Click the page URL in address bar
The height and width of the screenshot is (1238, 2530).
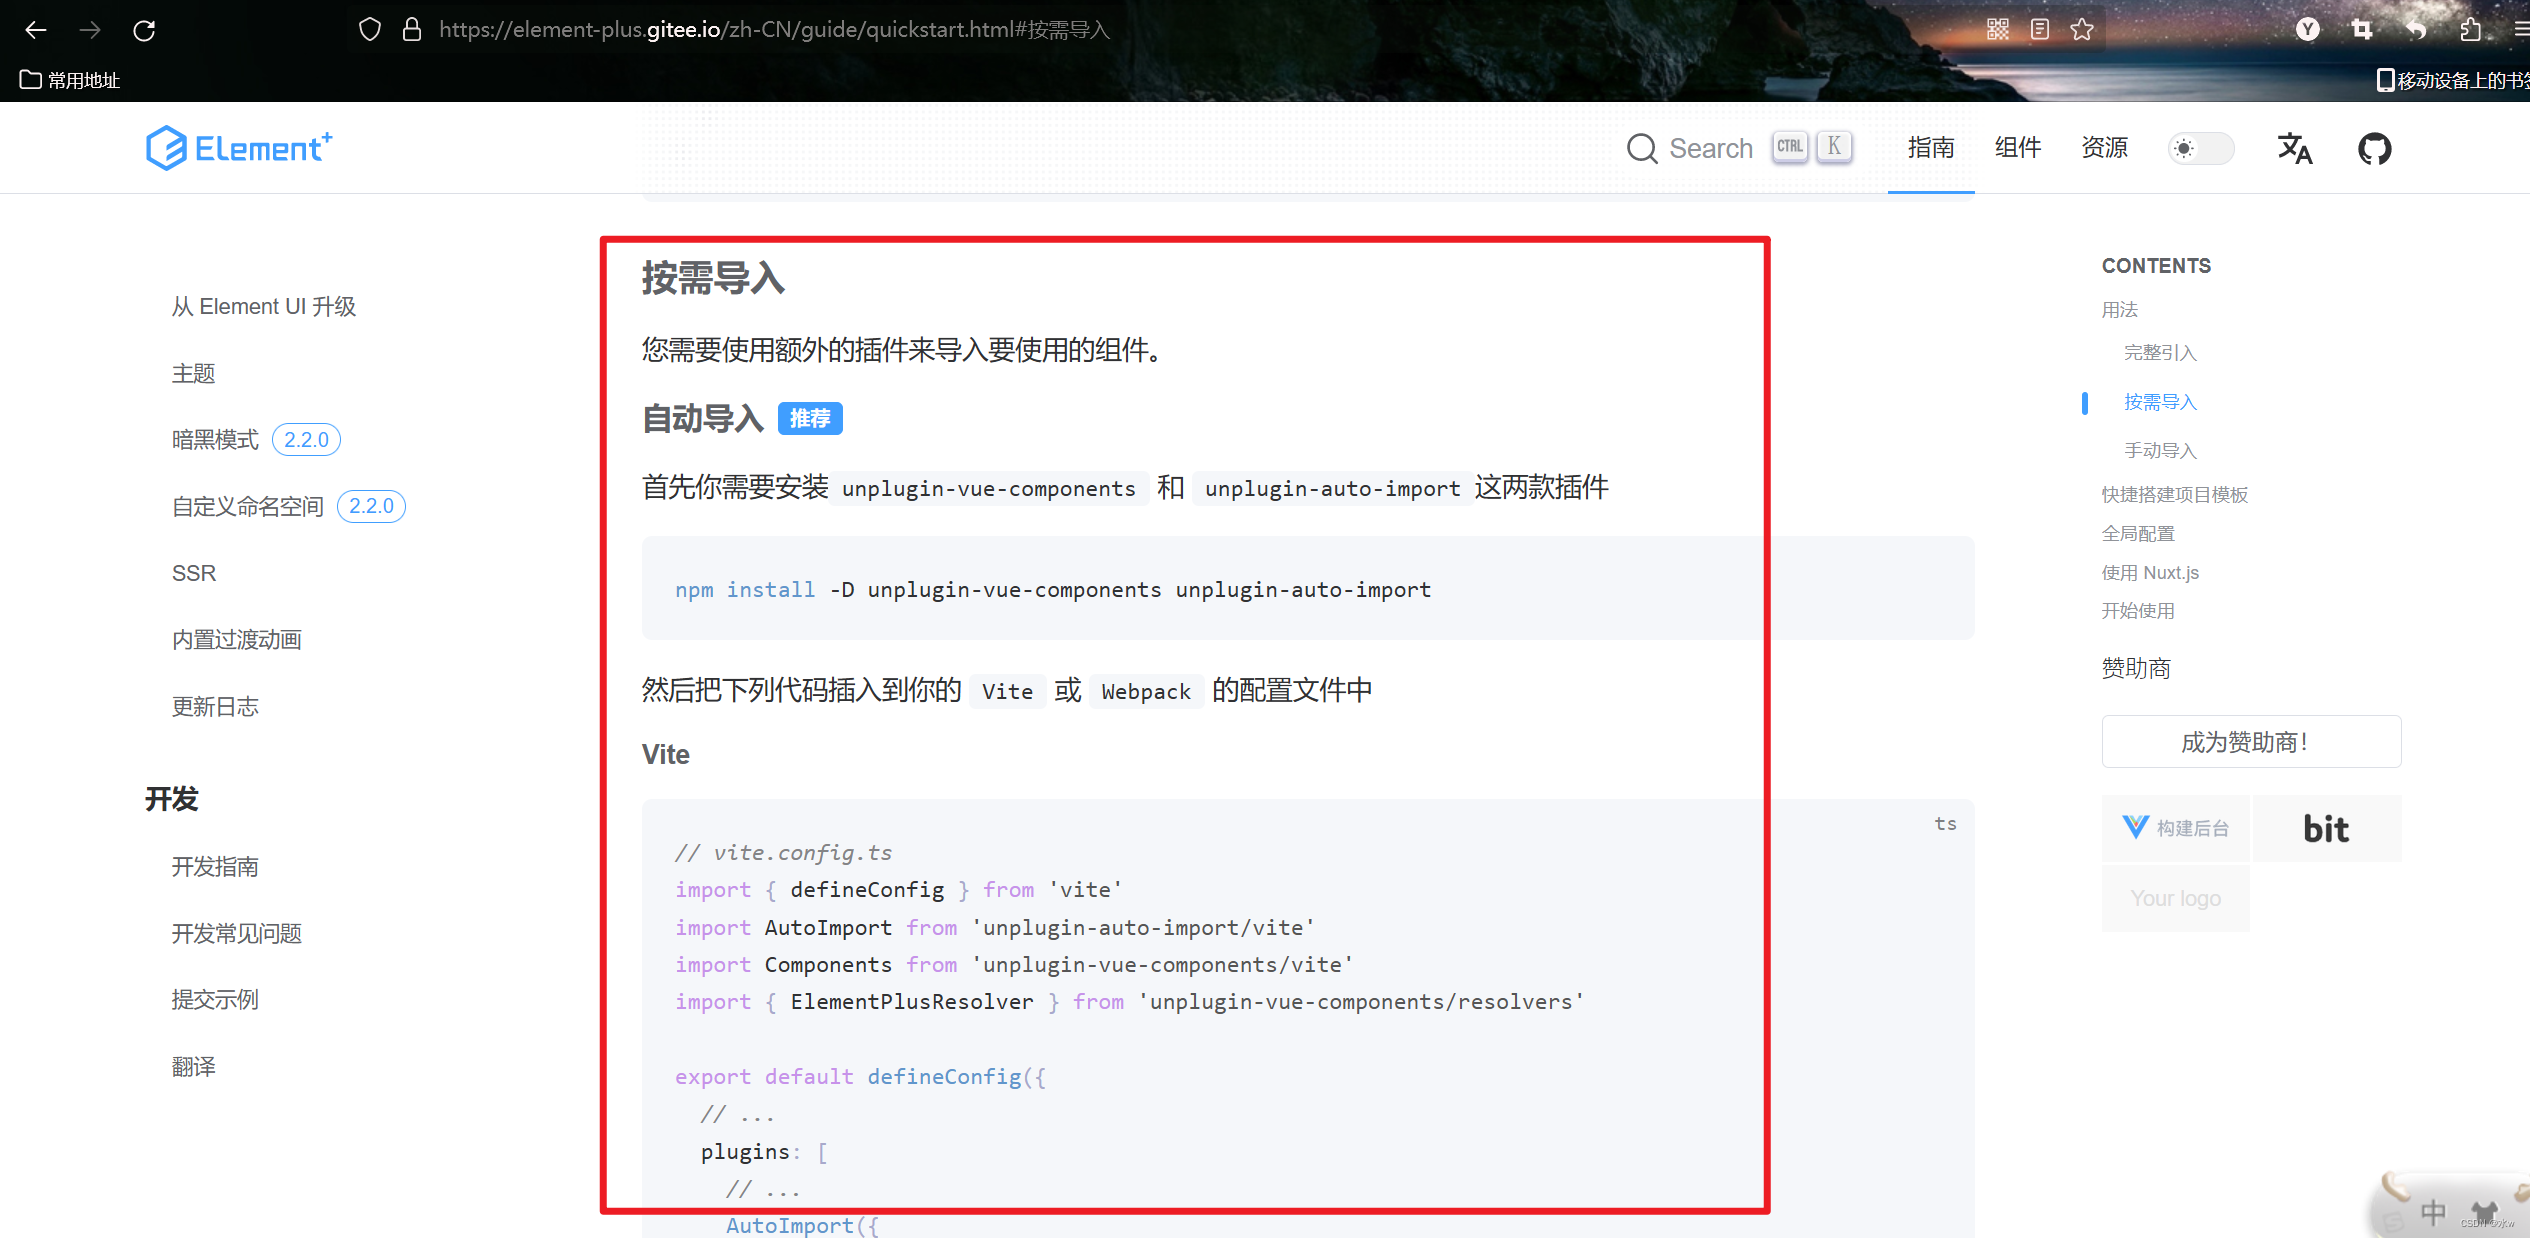(x=774, y=30)
